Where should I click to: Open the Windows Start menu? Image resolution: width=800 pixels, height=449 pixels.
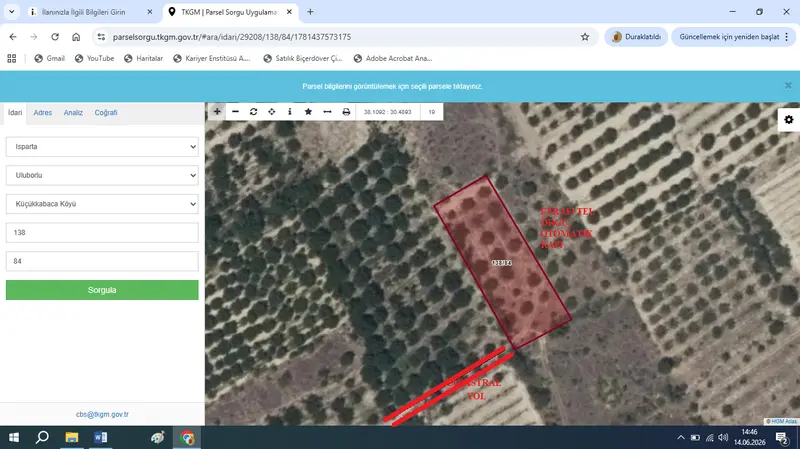(x=14, y=437)
